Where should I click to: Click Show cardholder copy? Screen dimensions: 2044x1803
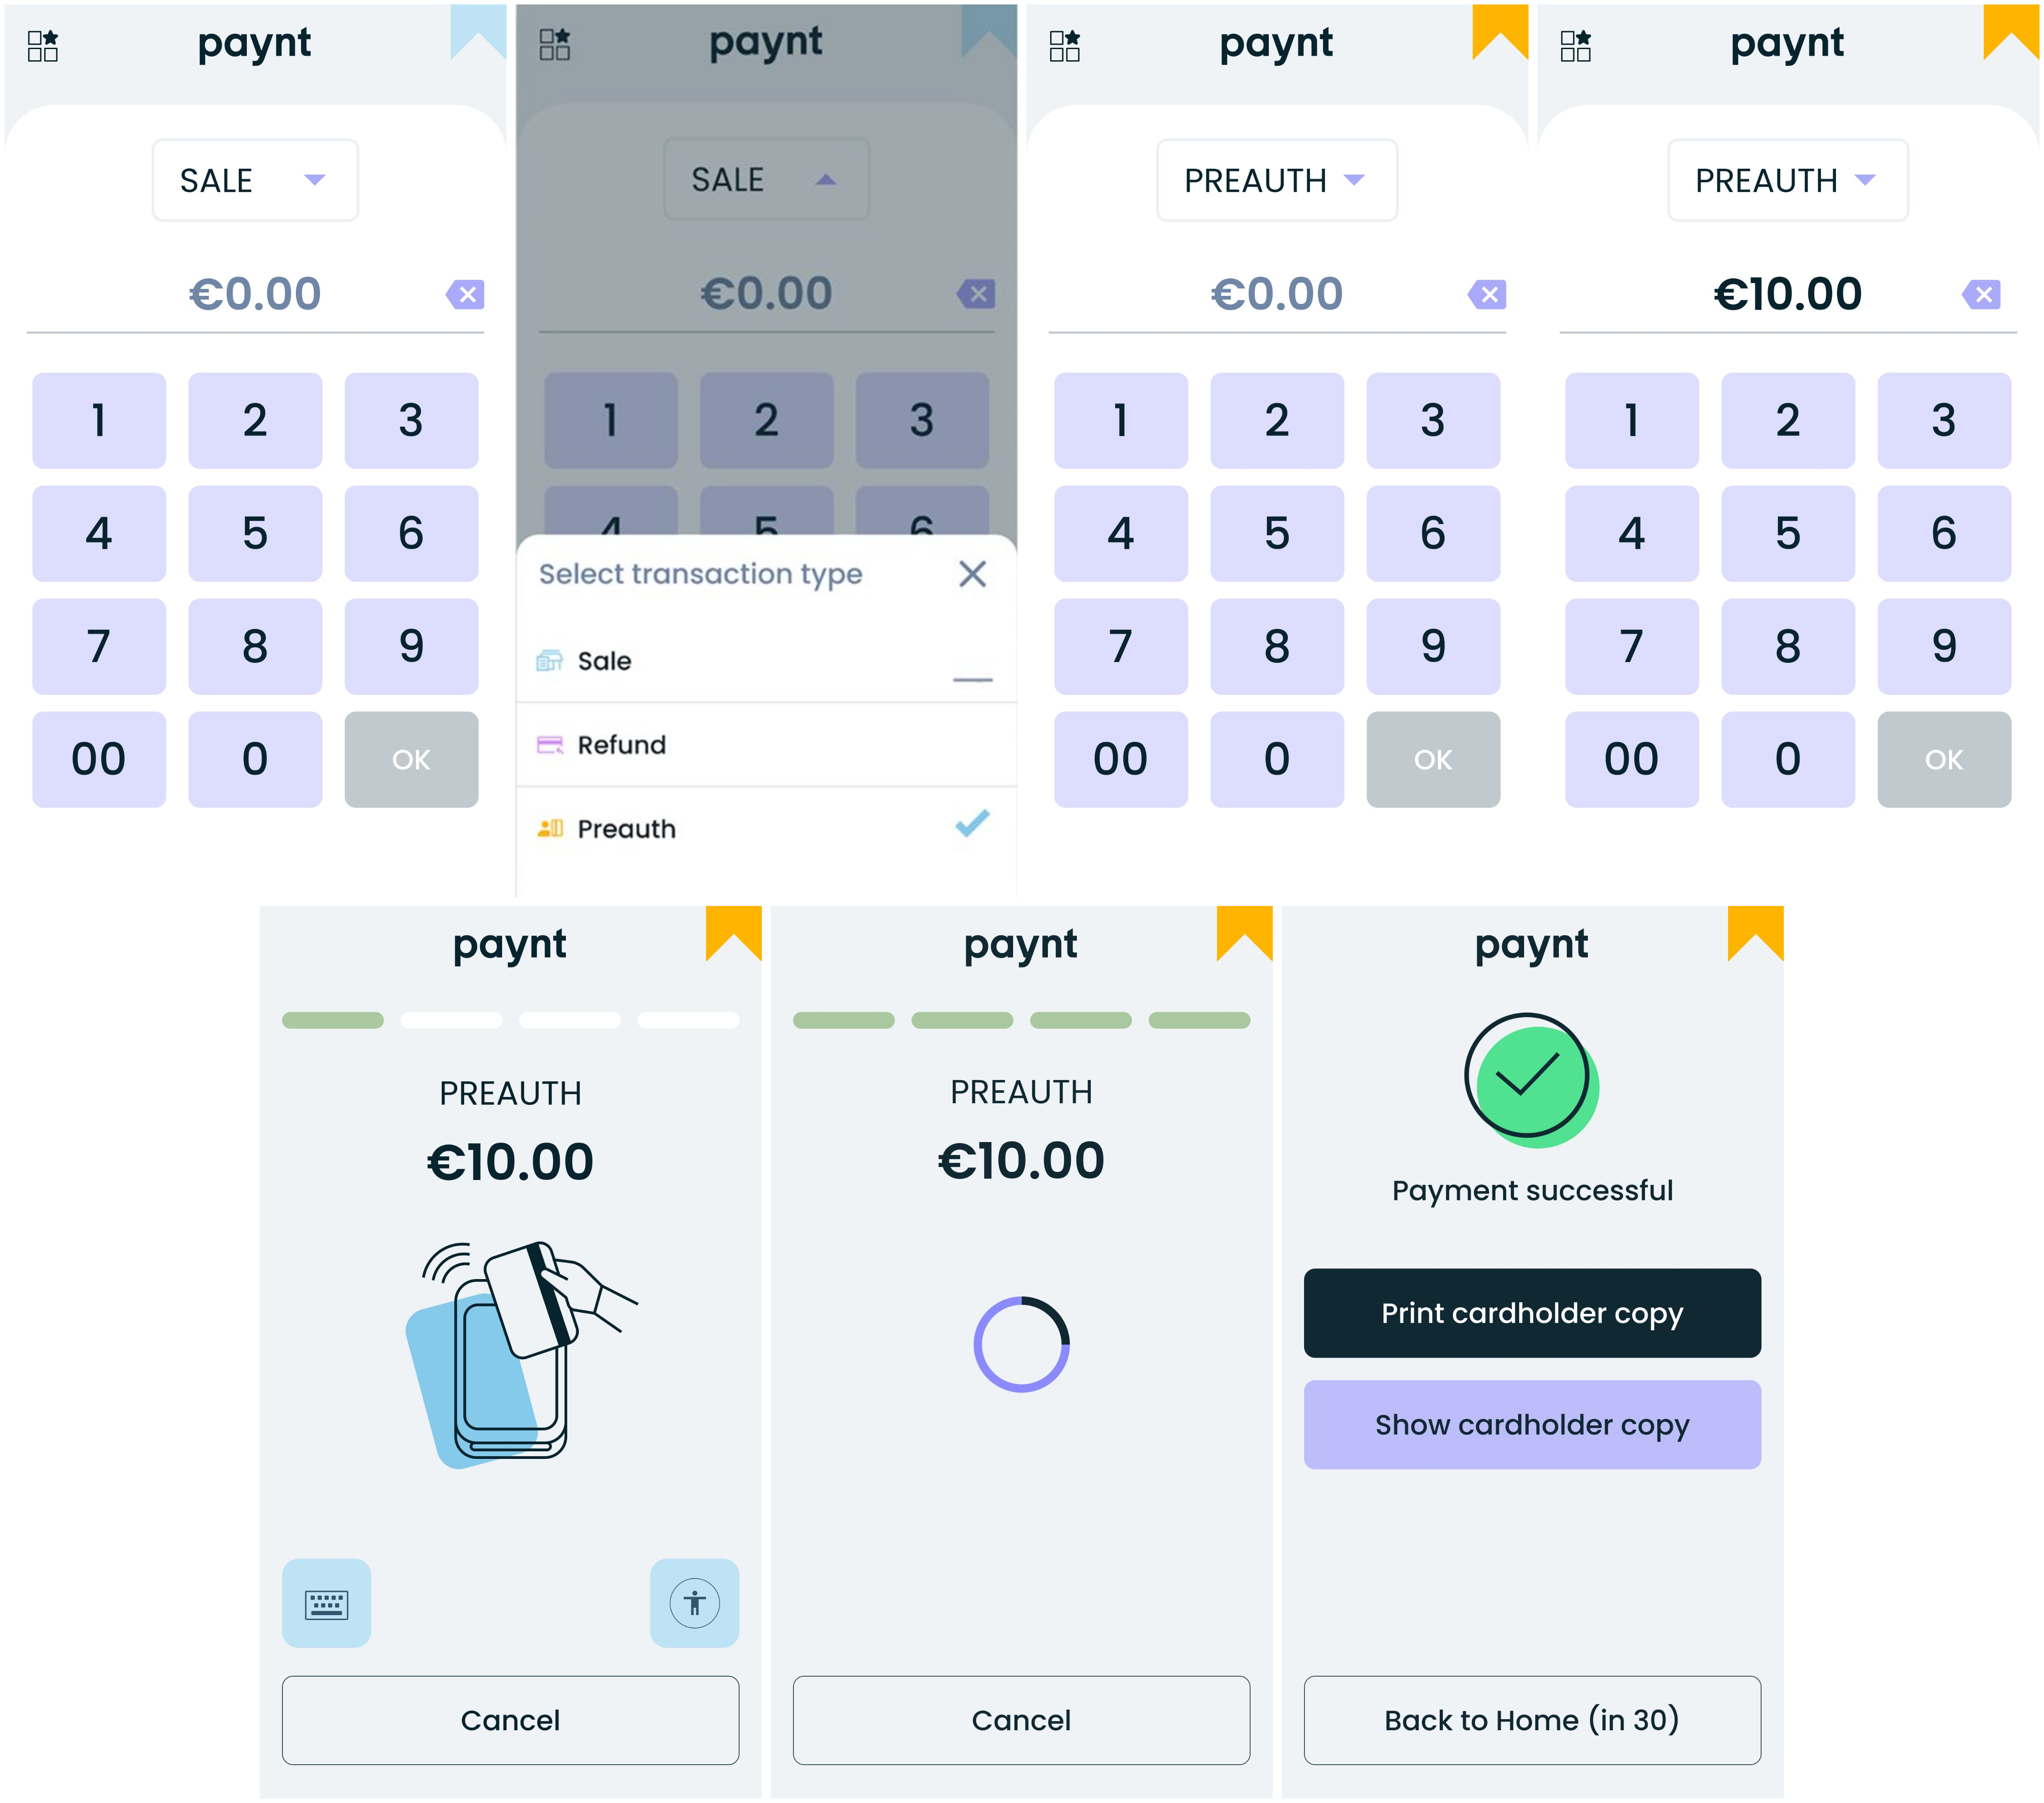[x=1531, y=1424]
